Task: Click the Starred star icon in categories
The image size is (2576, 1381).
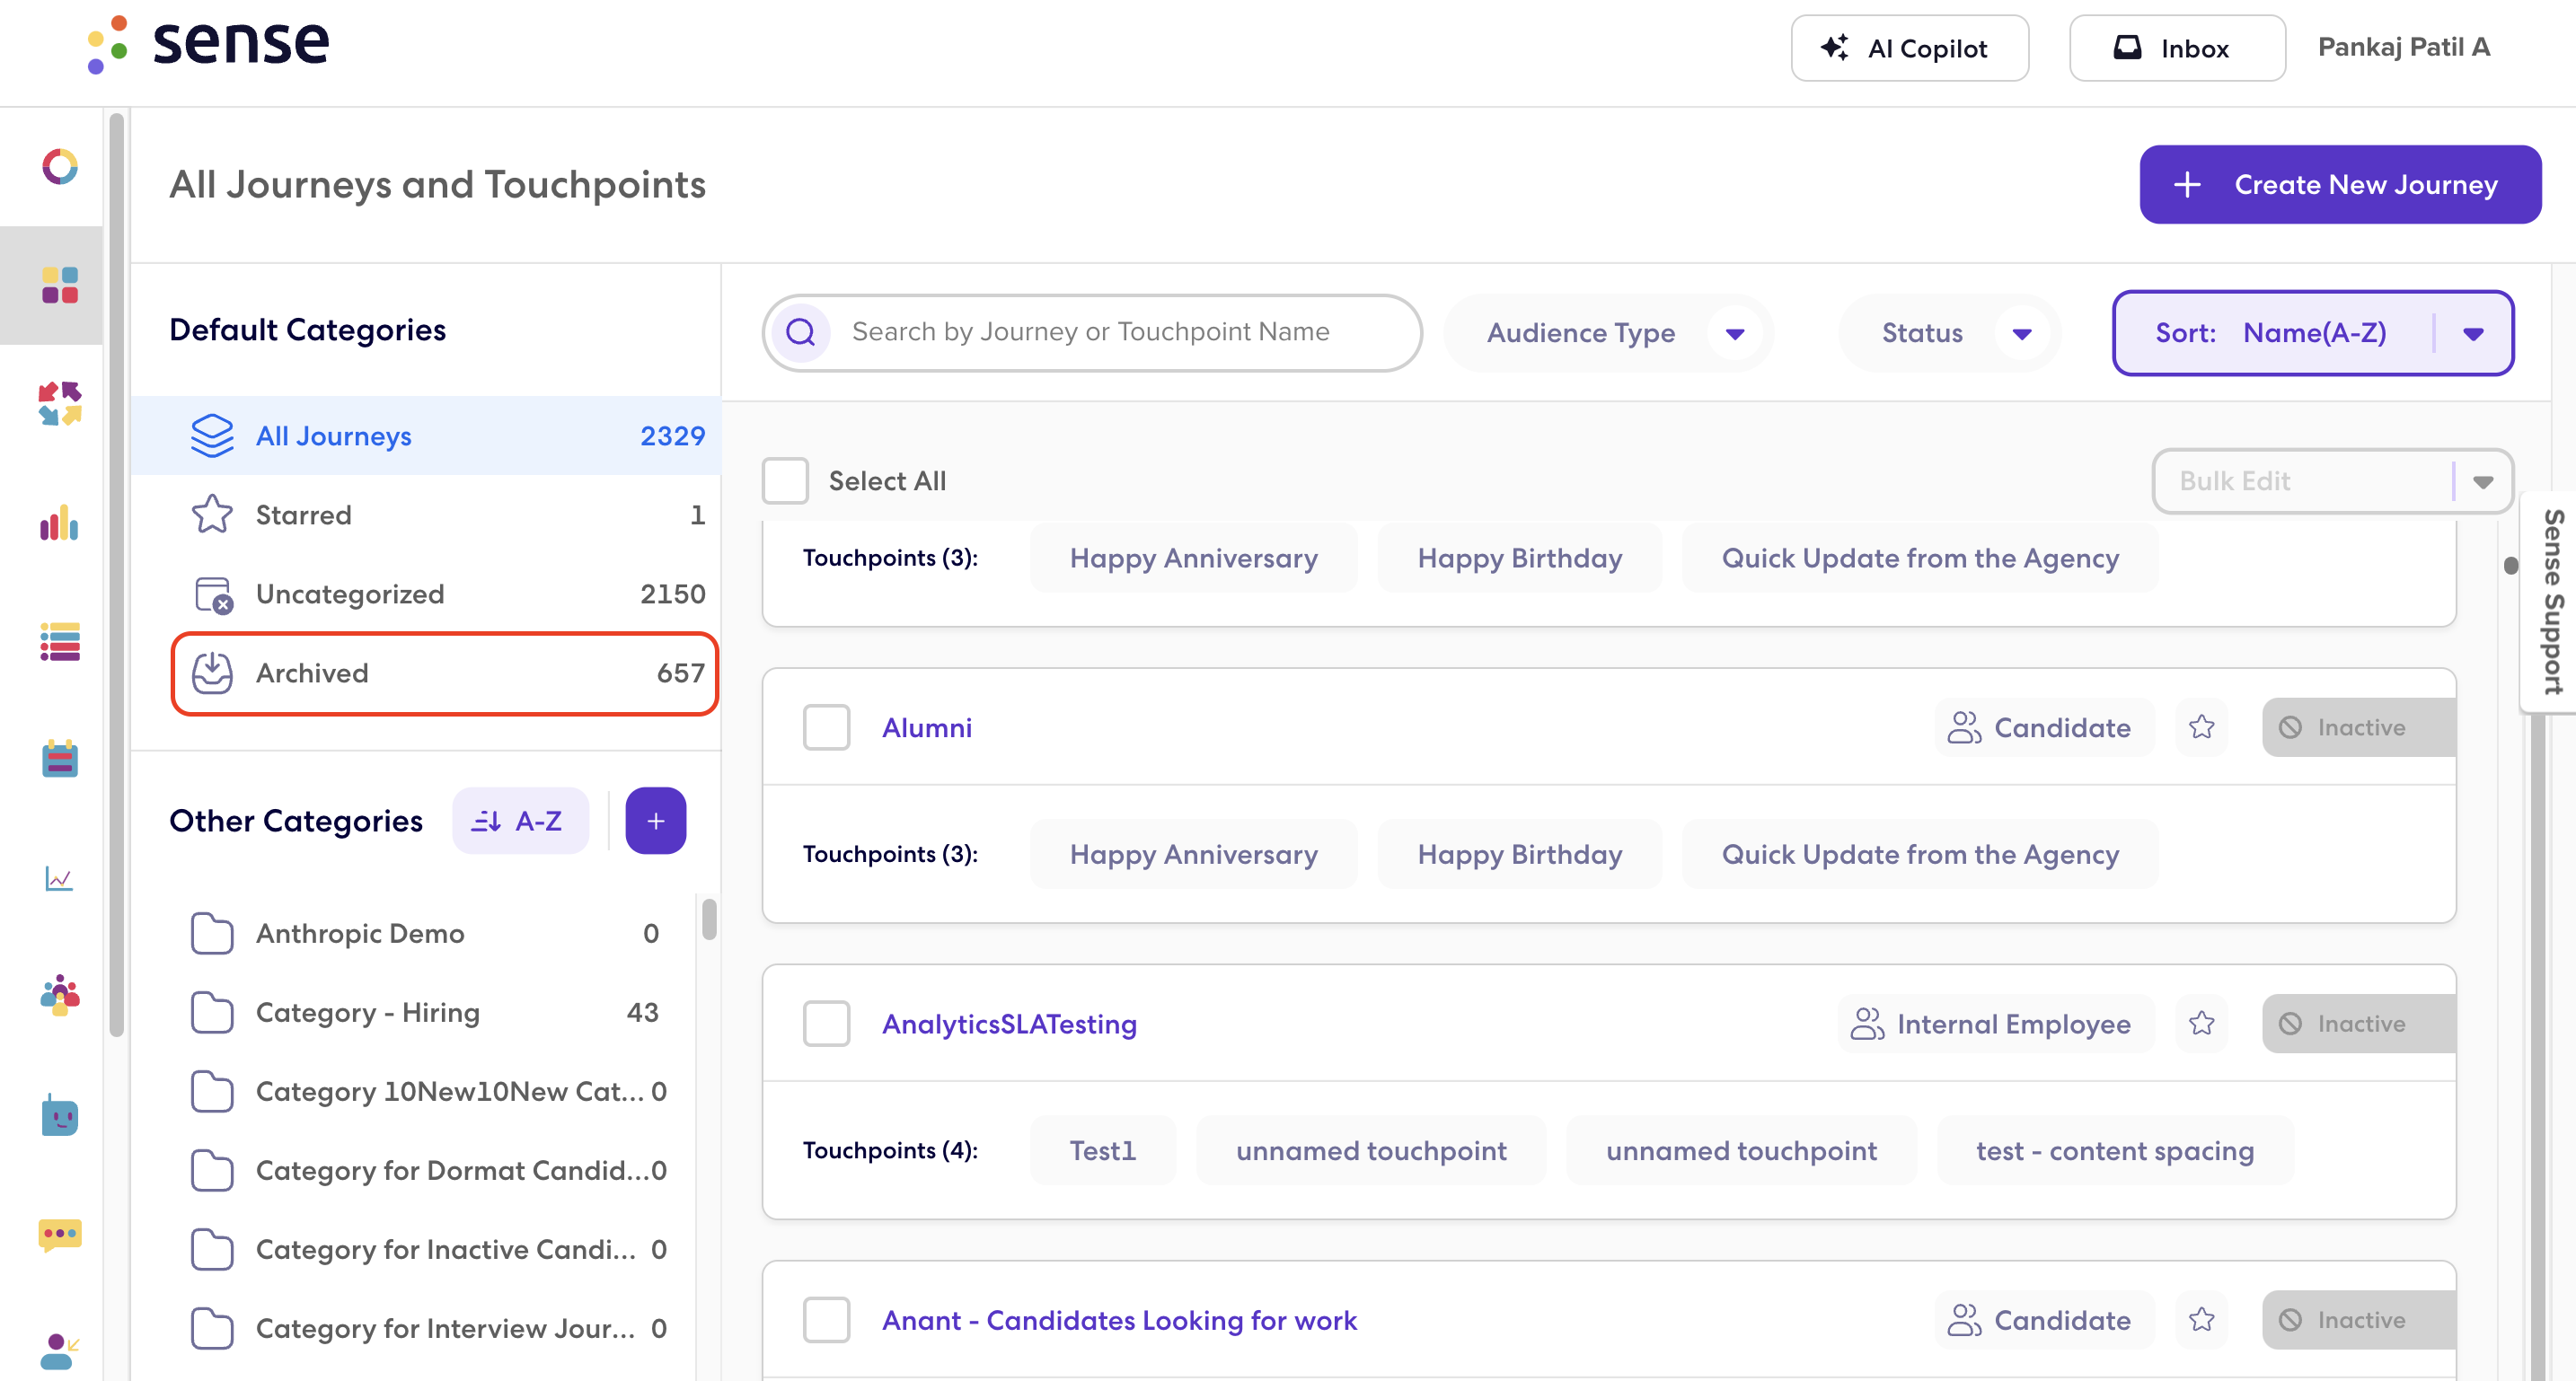Action: [x=212, y=514]
